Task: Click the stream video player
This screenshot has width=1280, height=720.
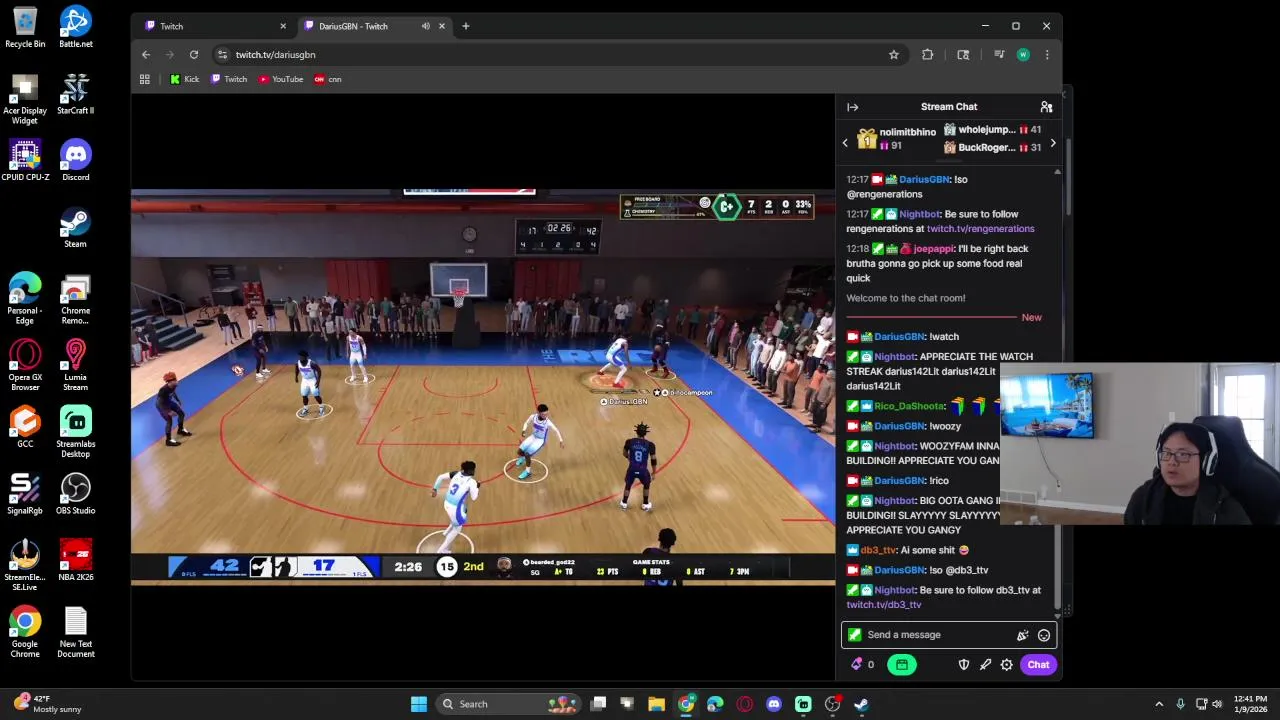Action: 483,385
